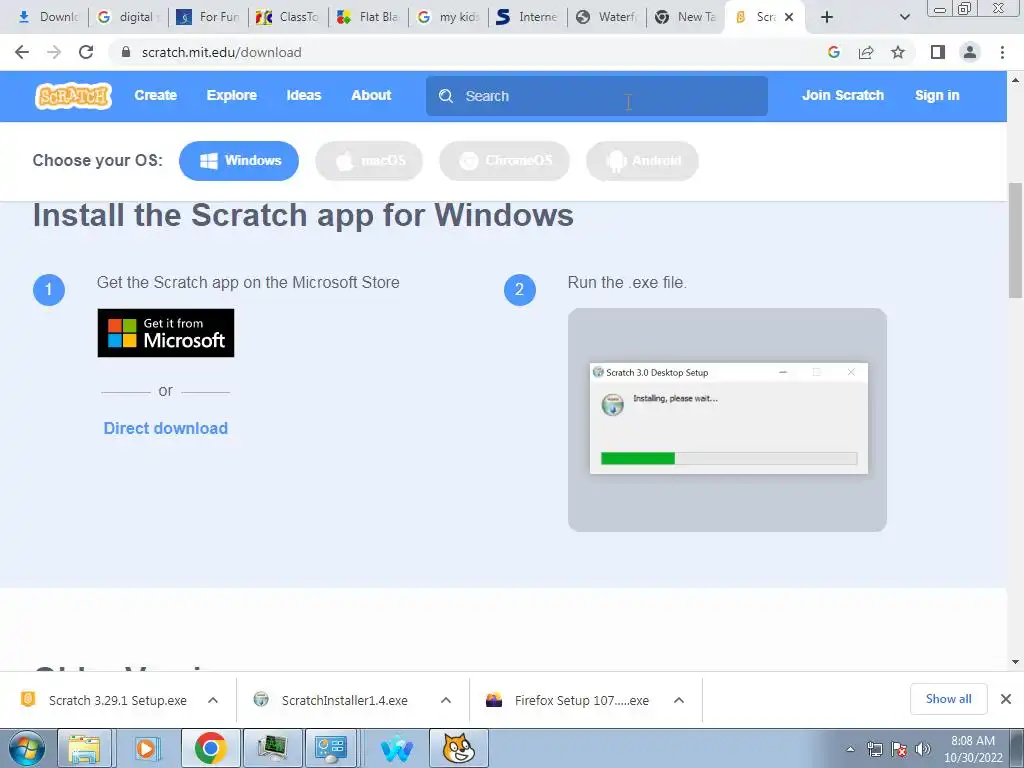Switch to the Flat Bla tab

pyautogui.click(x=368, y=17)
